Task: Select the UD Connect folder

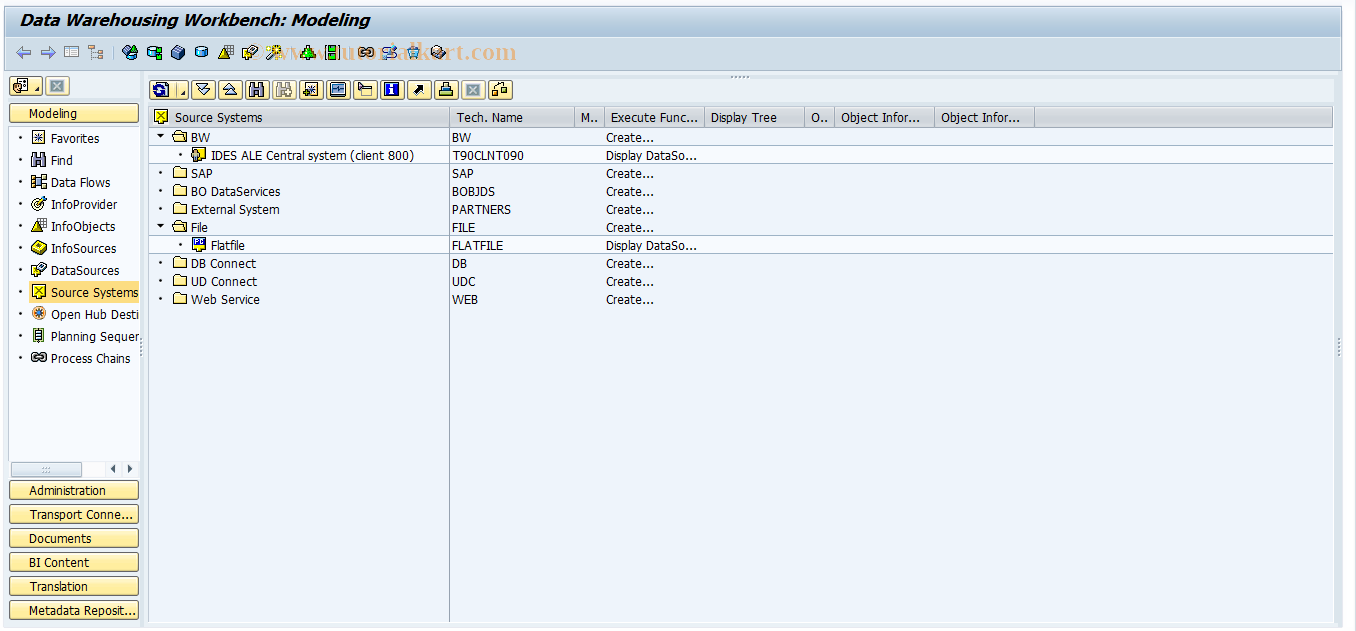Action: click(214, 281)
